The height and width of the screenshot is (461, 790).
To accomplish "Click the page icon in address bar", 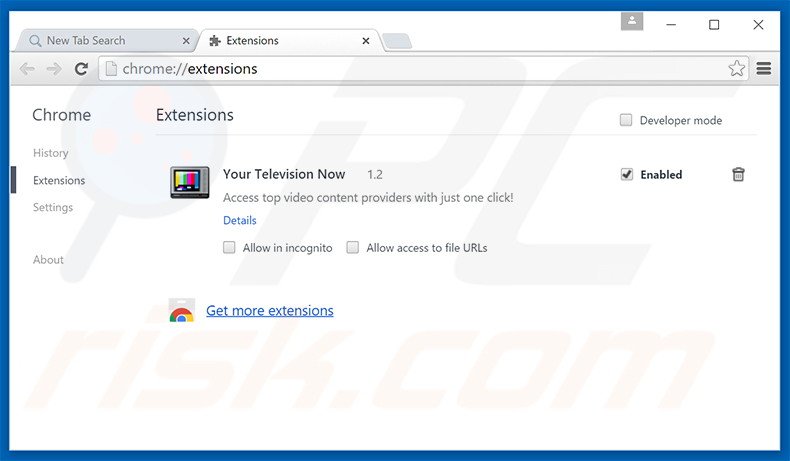I will pyautogui.click(x=111, y=69).
